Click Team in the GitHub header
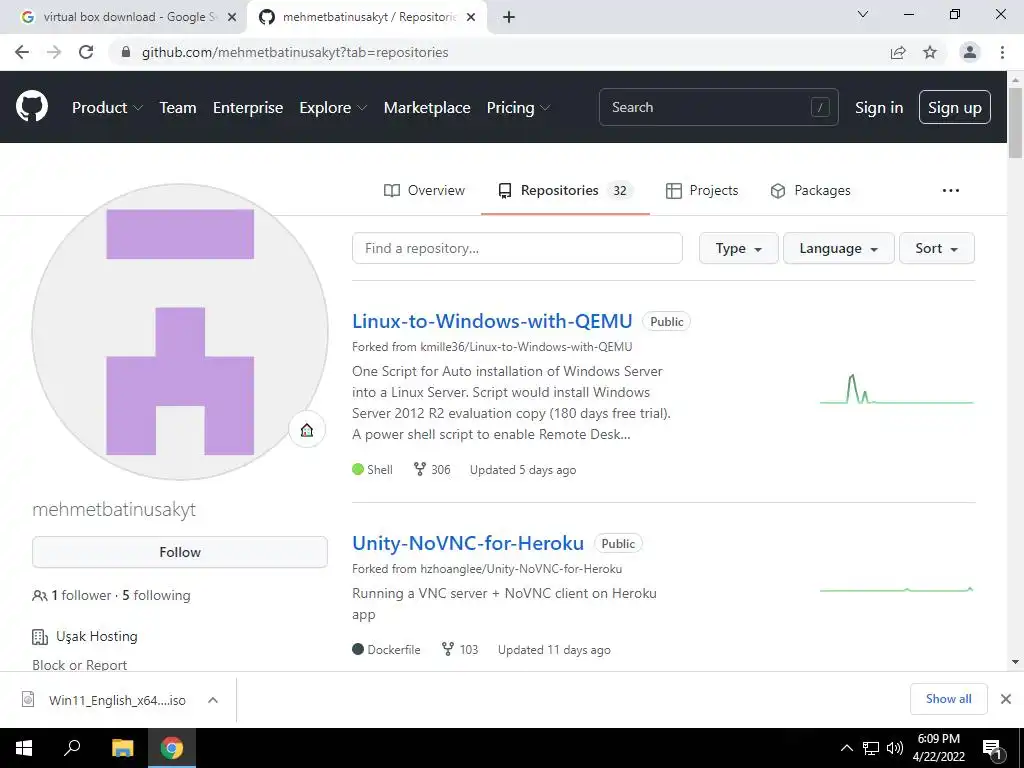This screenshot has height=768, width=1024. 178,108
